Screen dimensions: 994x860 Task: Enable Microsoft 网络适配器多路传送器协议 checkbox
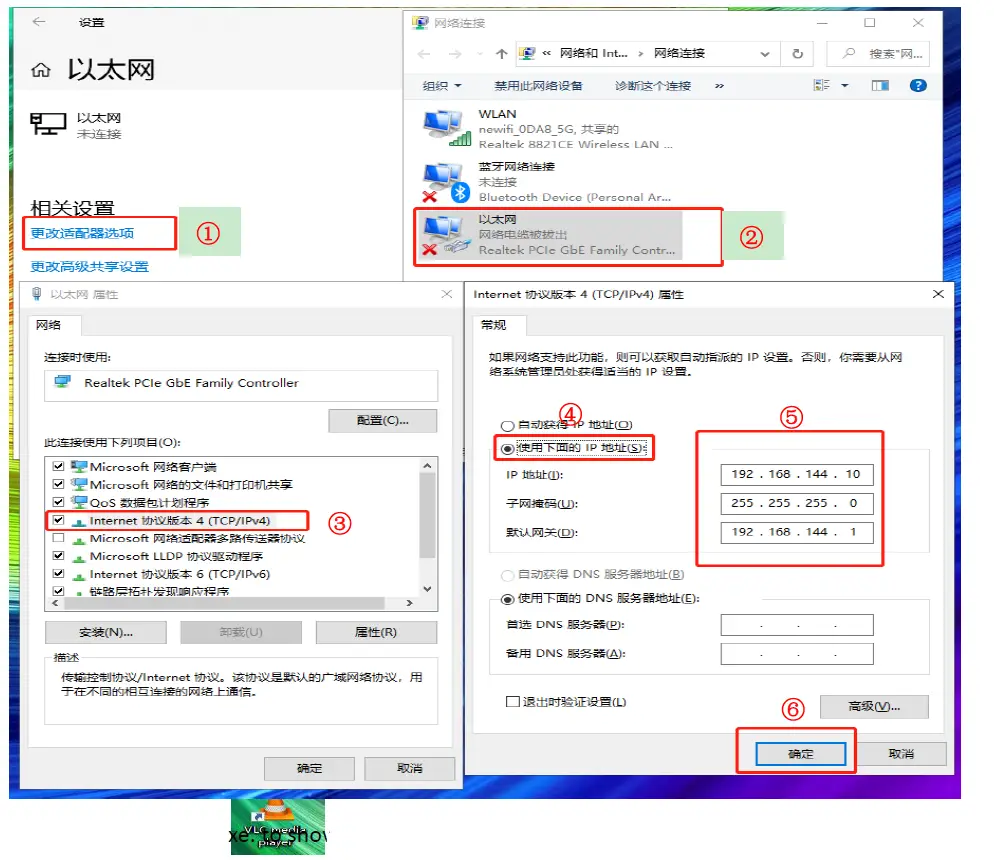[x=58, y=538]
